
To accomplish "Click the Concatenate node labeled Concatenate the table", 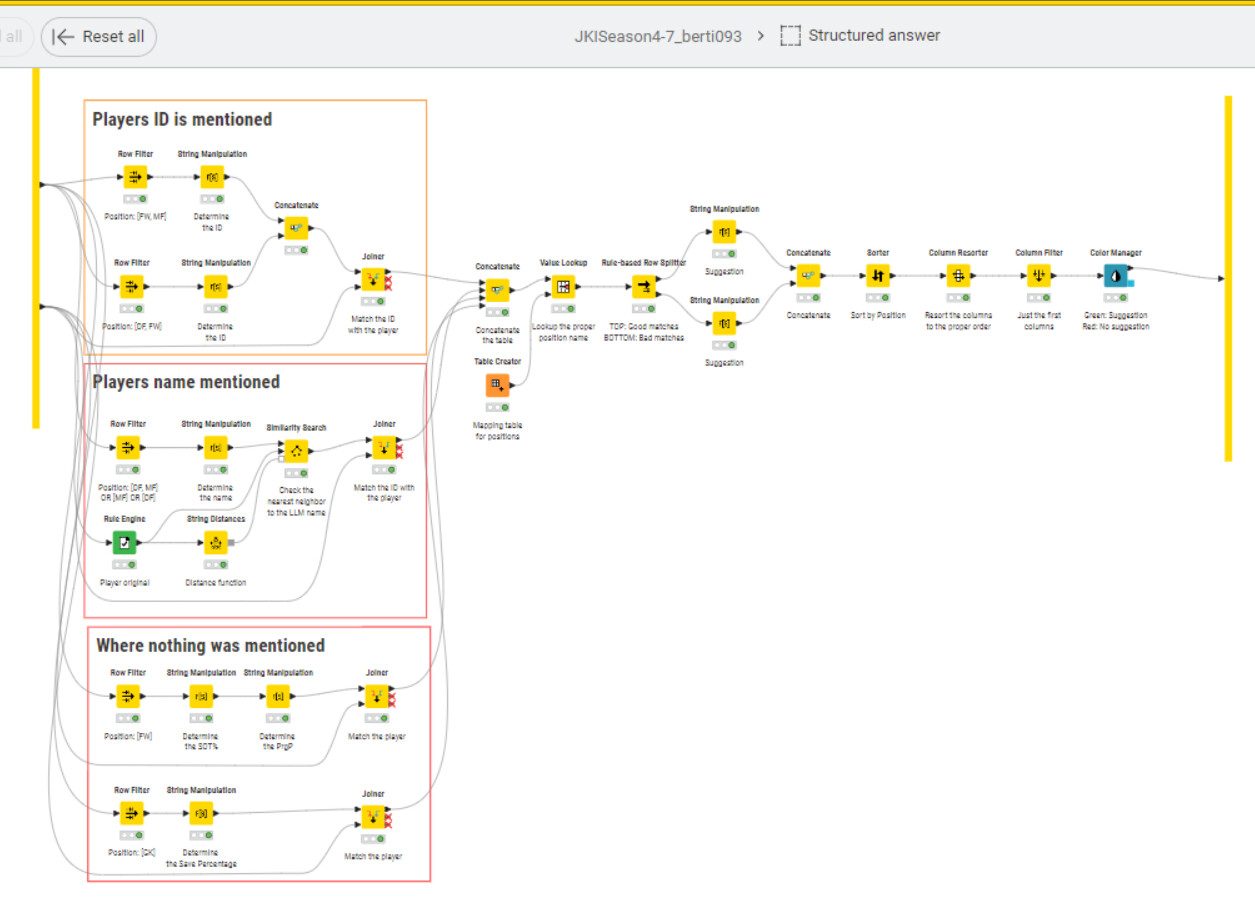I will pos(497,290).
